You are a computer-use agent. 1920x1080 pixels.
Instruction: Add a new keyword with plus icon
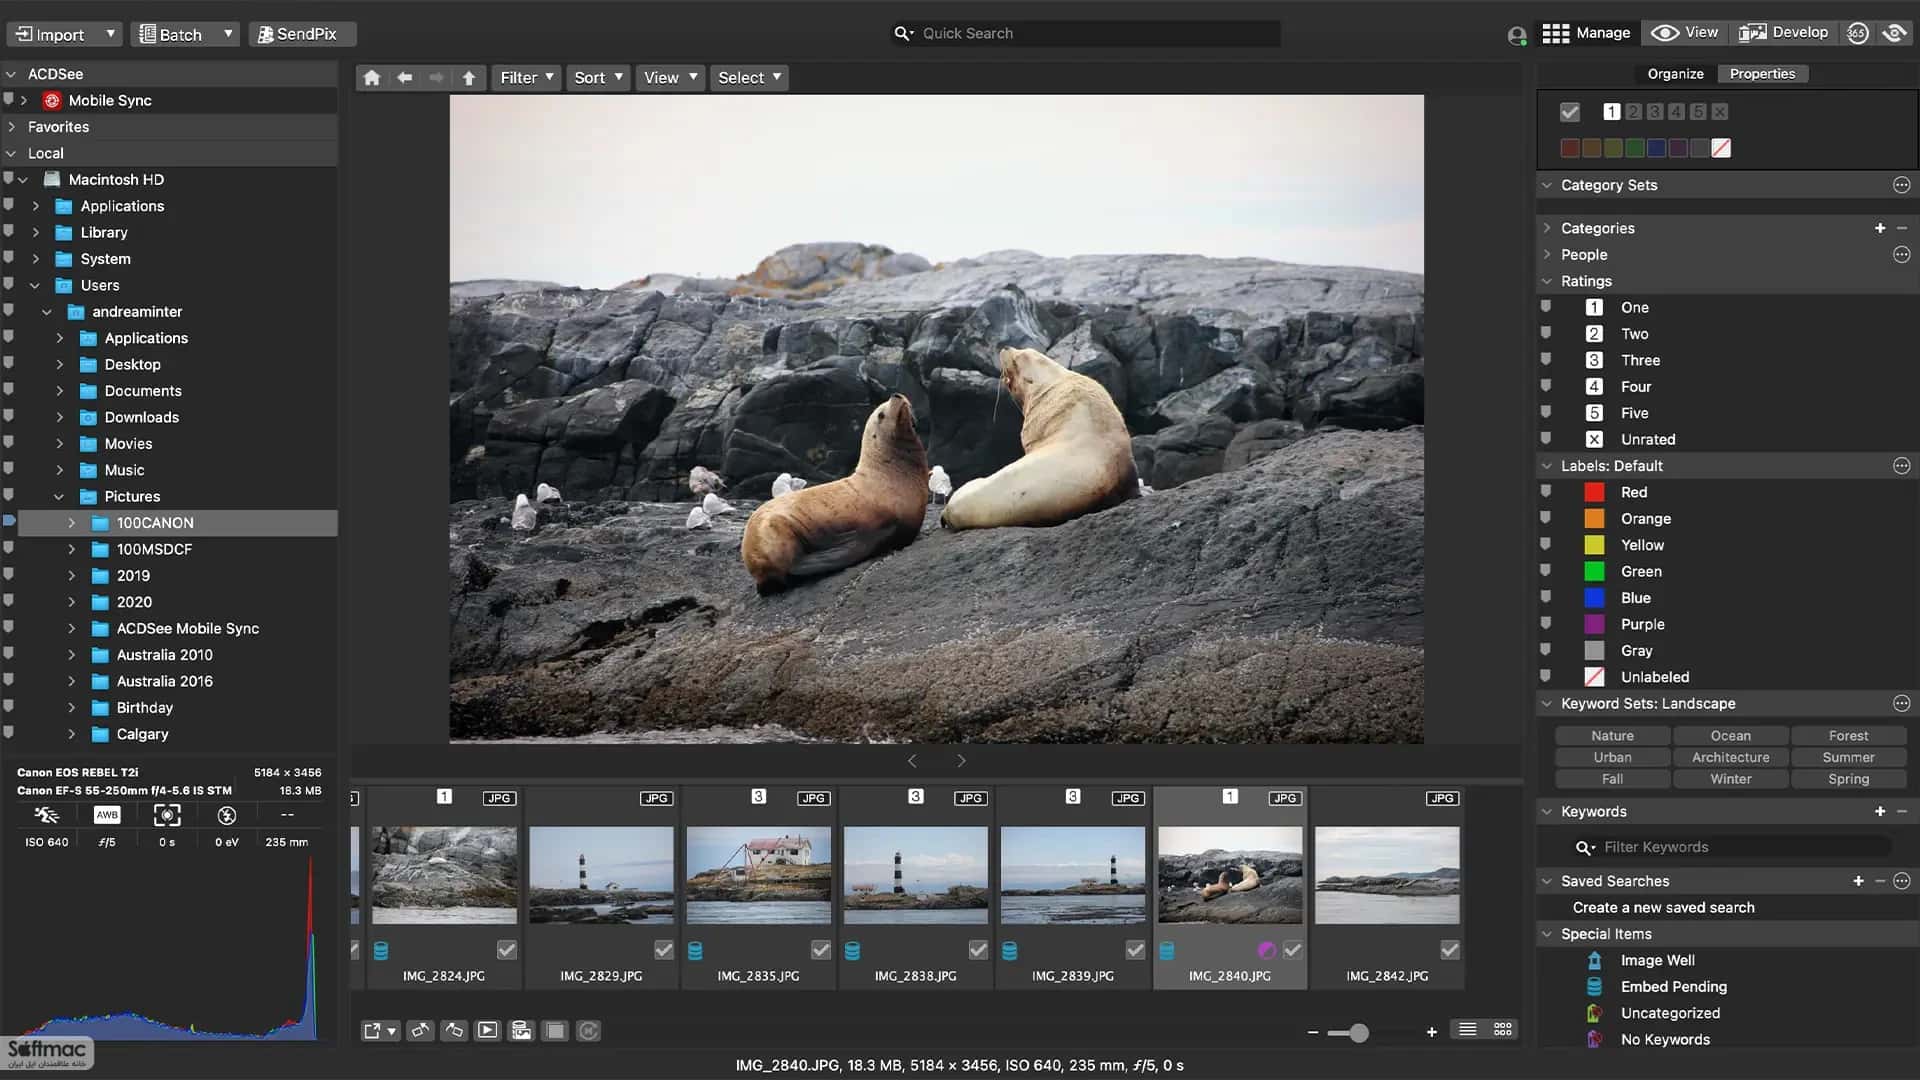pos(1880,812)
